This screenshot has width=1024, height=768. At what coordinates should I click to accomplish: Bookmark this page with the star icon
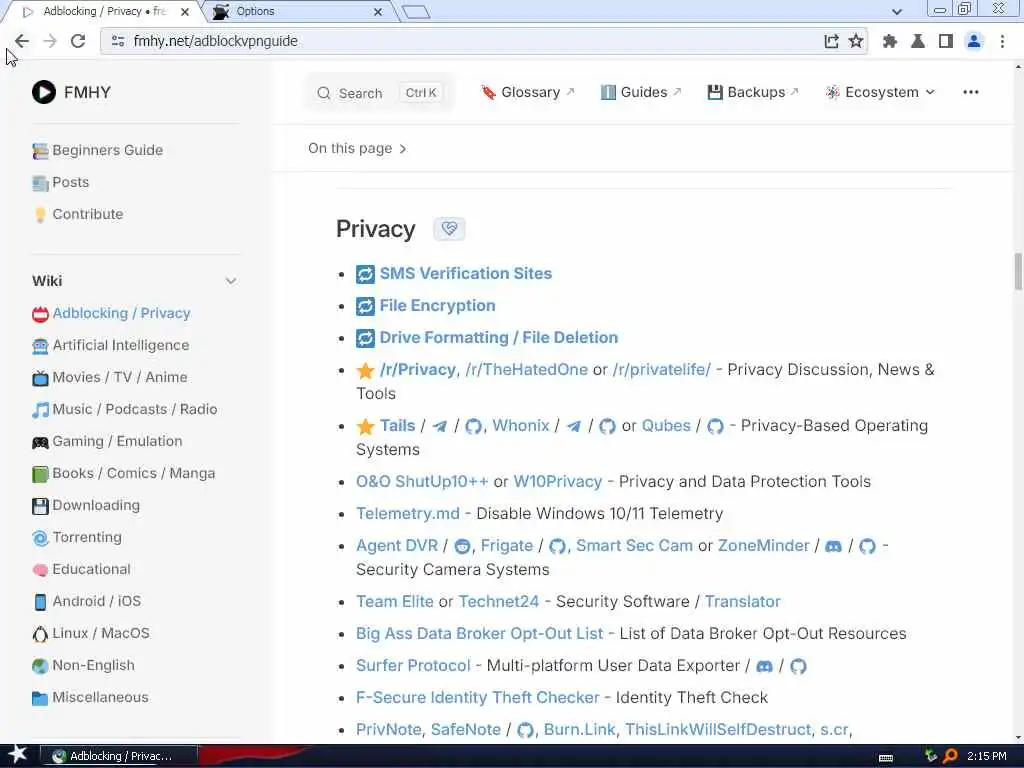pos(856,41)
